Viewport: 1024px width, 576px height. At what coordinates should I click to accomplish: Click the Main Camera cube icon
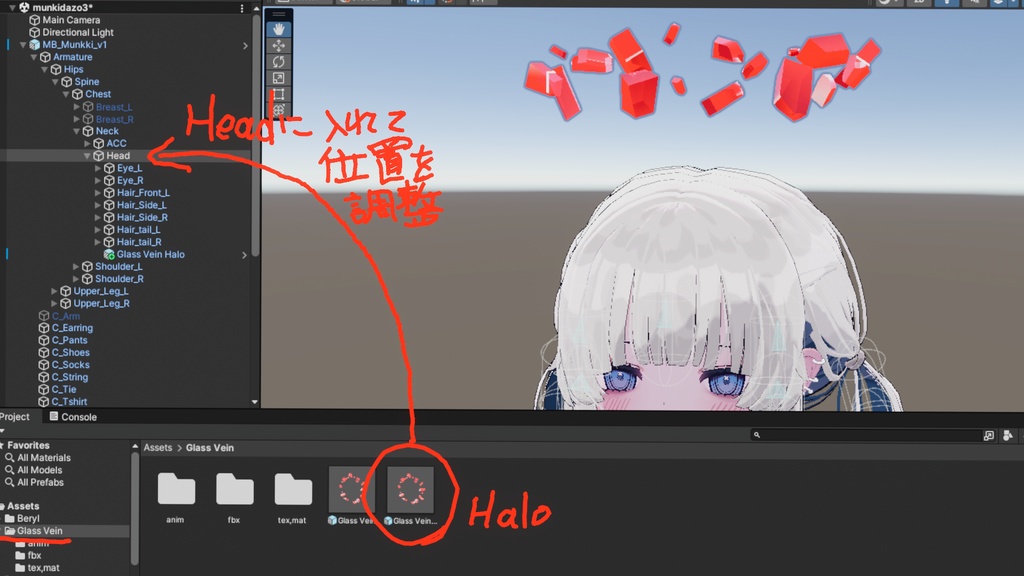click(35, 20)
